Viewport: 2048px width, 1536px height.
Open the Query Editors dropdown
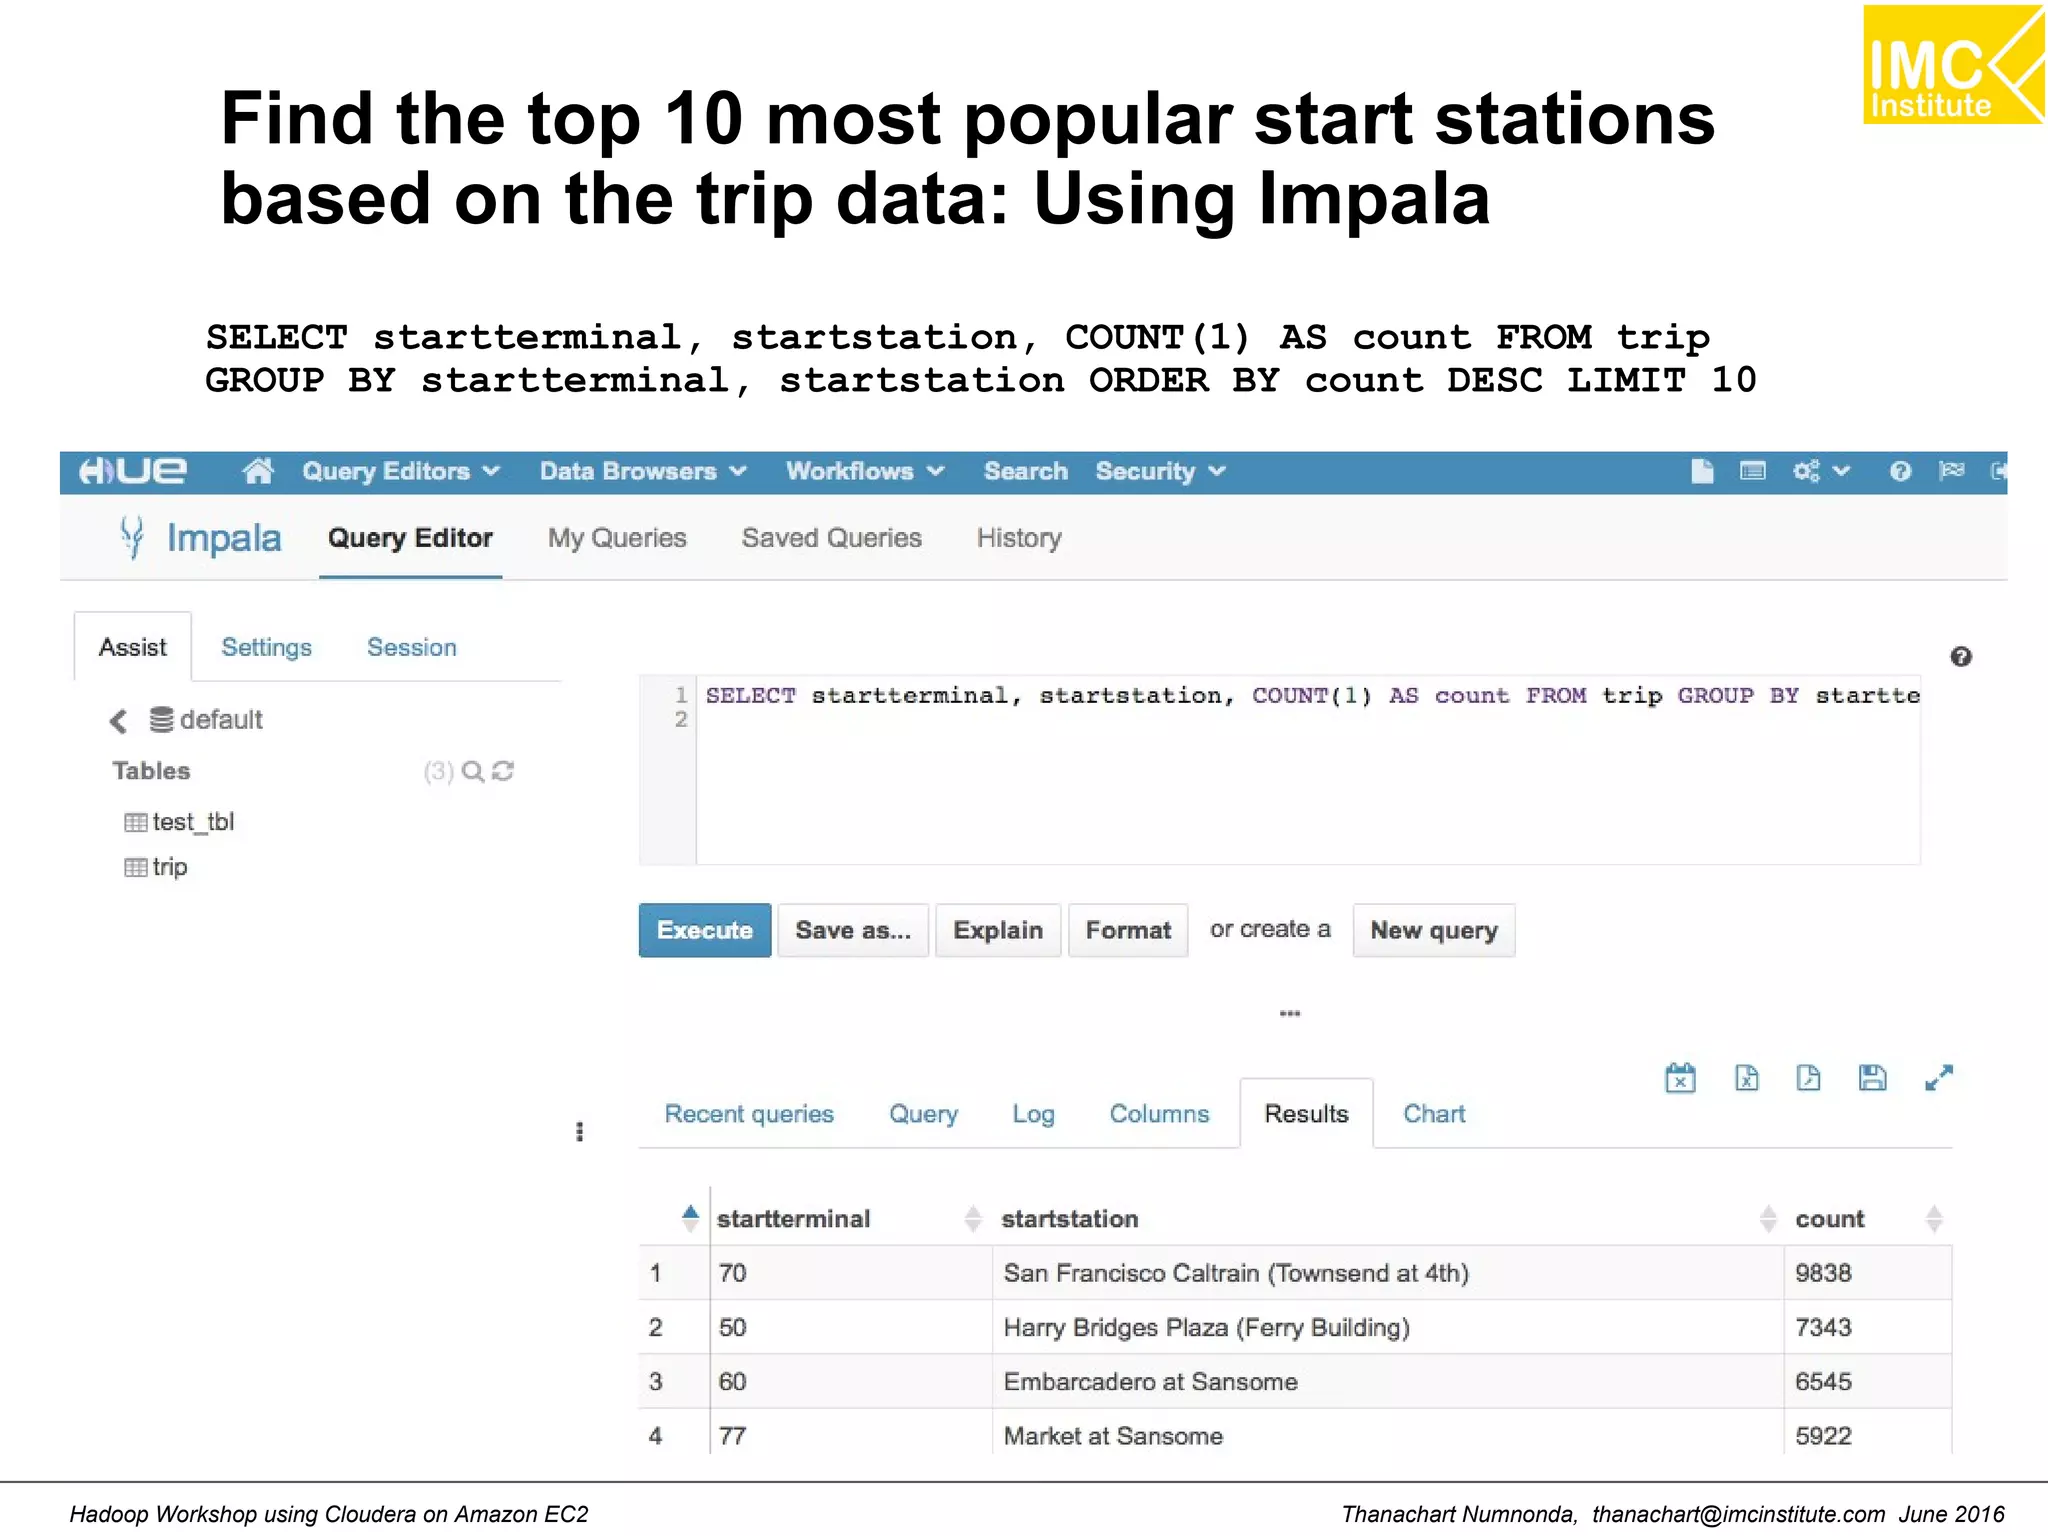click(x=400, y=471)
